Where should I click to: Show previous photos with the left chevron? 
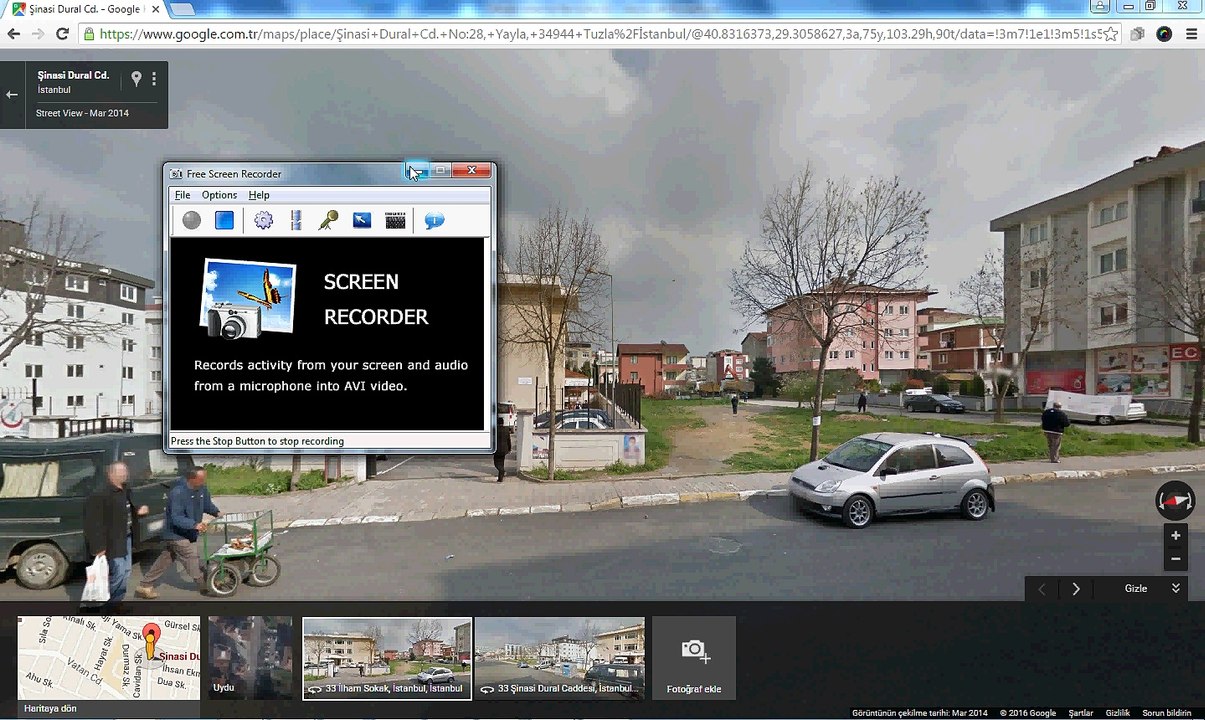pos(1041,589)
